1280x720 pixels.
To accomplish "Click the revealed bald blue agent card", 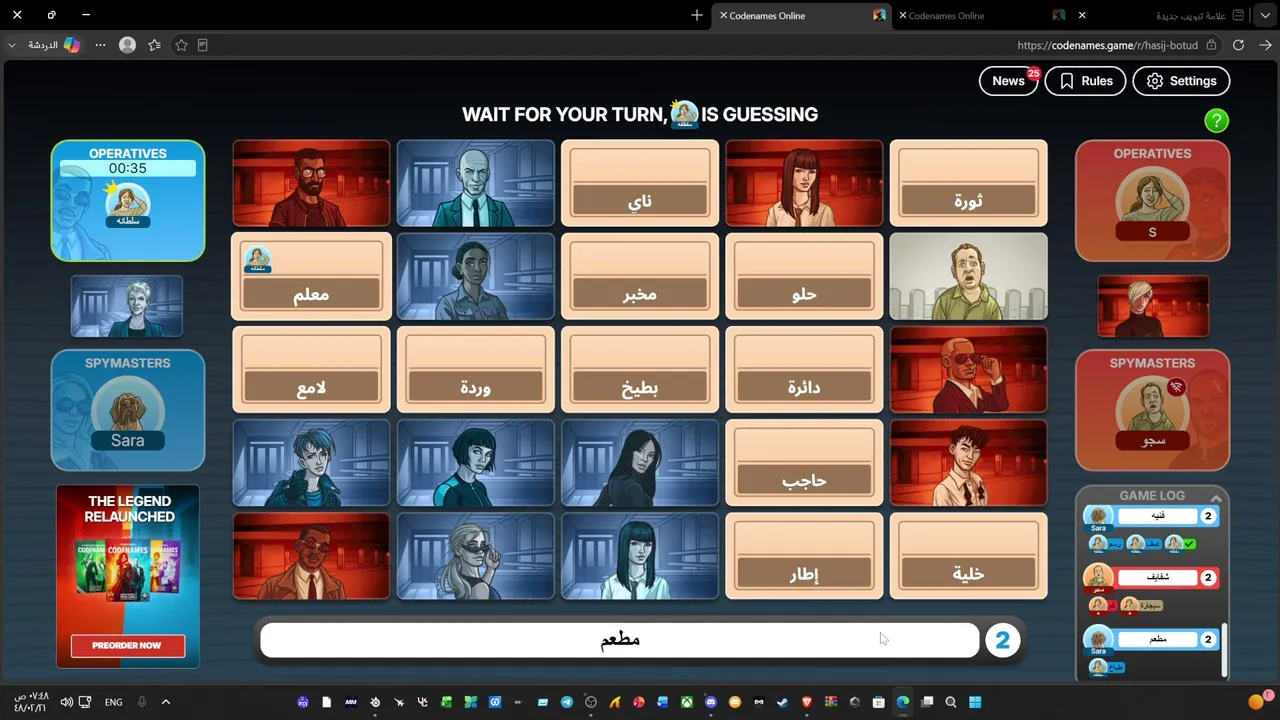I will coord(475,183).
